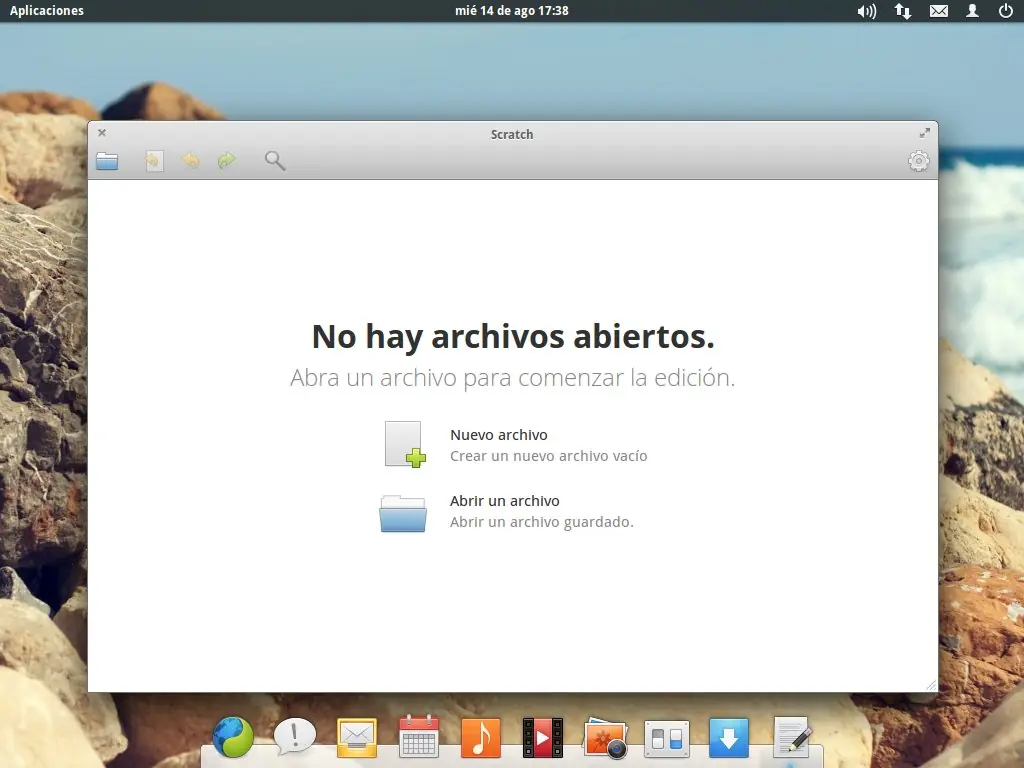Open the network indicator
1024x768 pixels.
pos(903,11)
